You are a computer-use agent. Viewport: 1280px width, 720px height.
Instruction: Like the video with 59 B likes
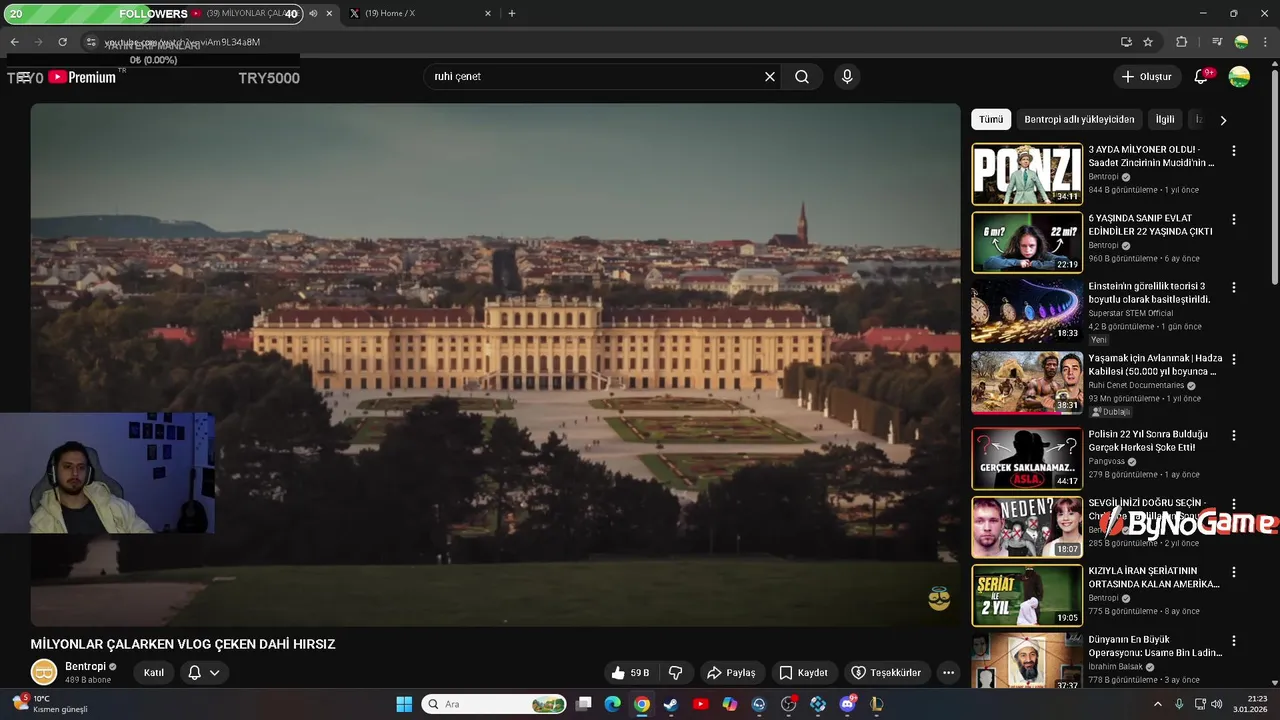(x=630, y=673)
